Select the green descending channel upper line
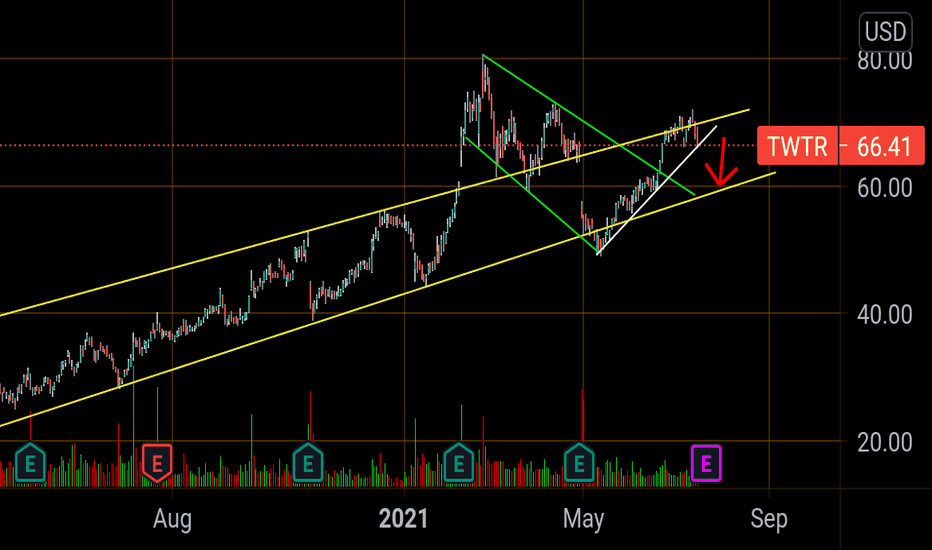This screenshot has height=550, width=932. click(x=588, y=125)
